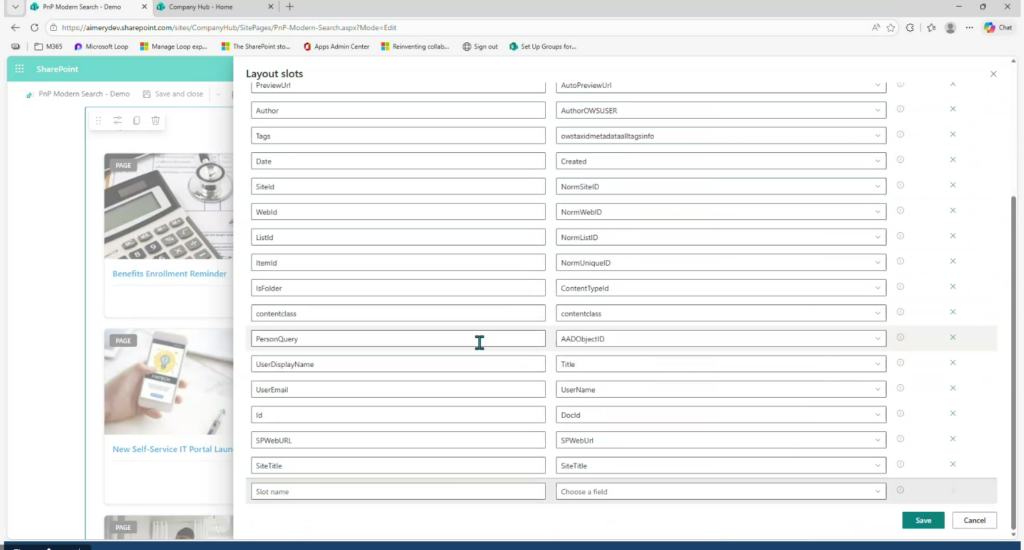Remove the Tags slot row
Viewport: 1024px width, 550px height.
pos(952,134)
